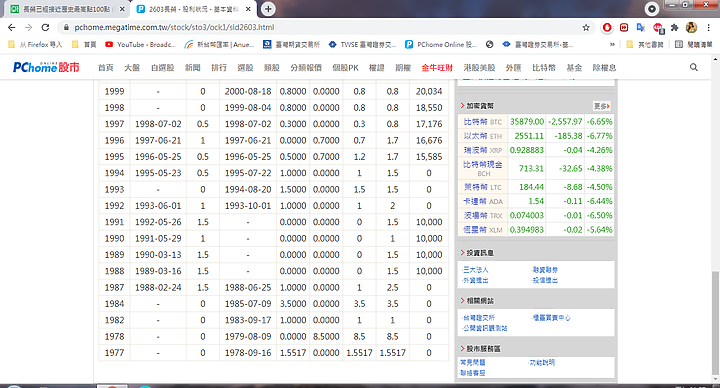Click the user profile avatar
This screenshot has width=720, height=388.
tap(692, 28)
